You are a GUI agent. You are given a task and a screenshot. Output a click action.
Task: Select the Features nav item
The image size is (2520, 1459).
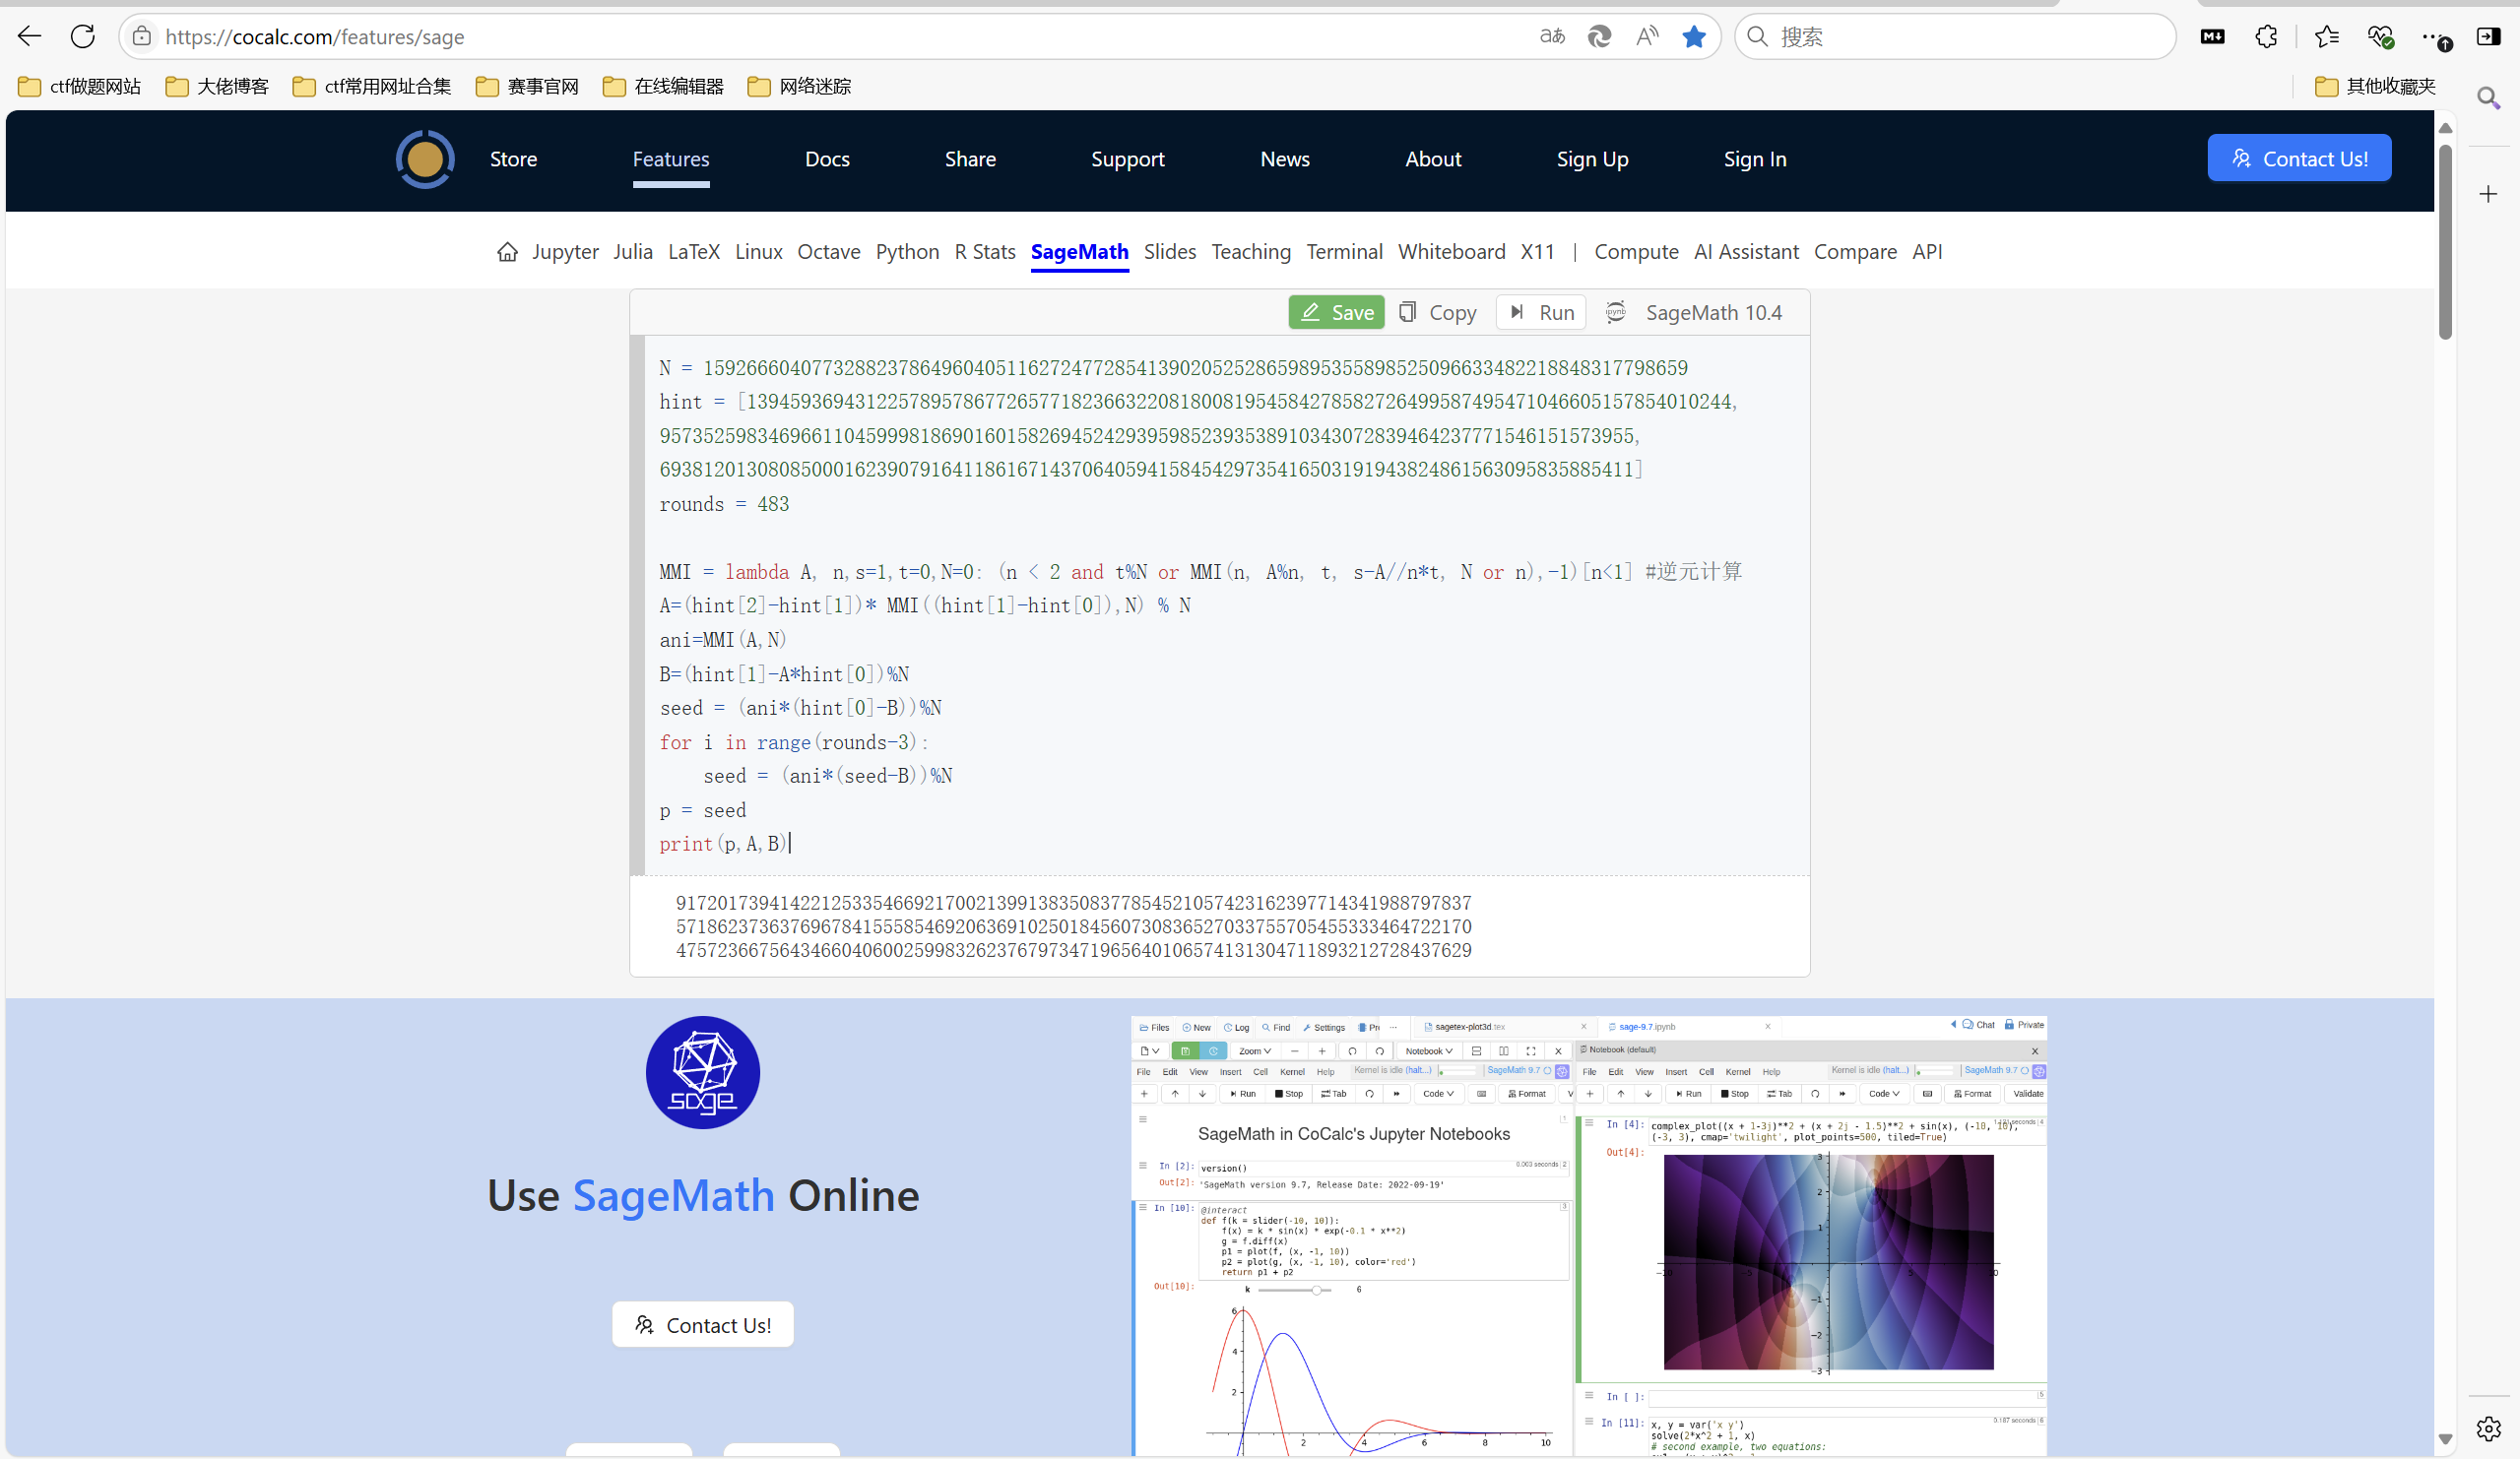tap(671, 159)
